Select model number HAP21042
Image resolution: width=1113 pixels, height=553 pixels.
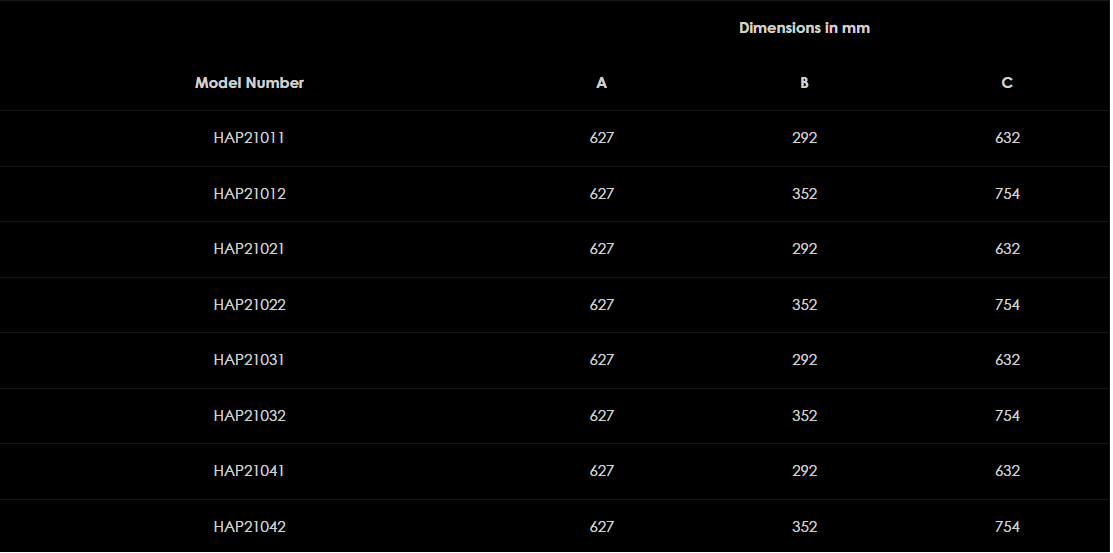(249, 527)
